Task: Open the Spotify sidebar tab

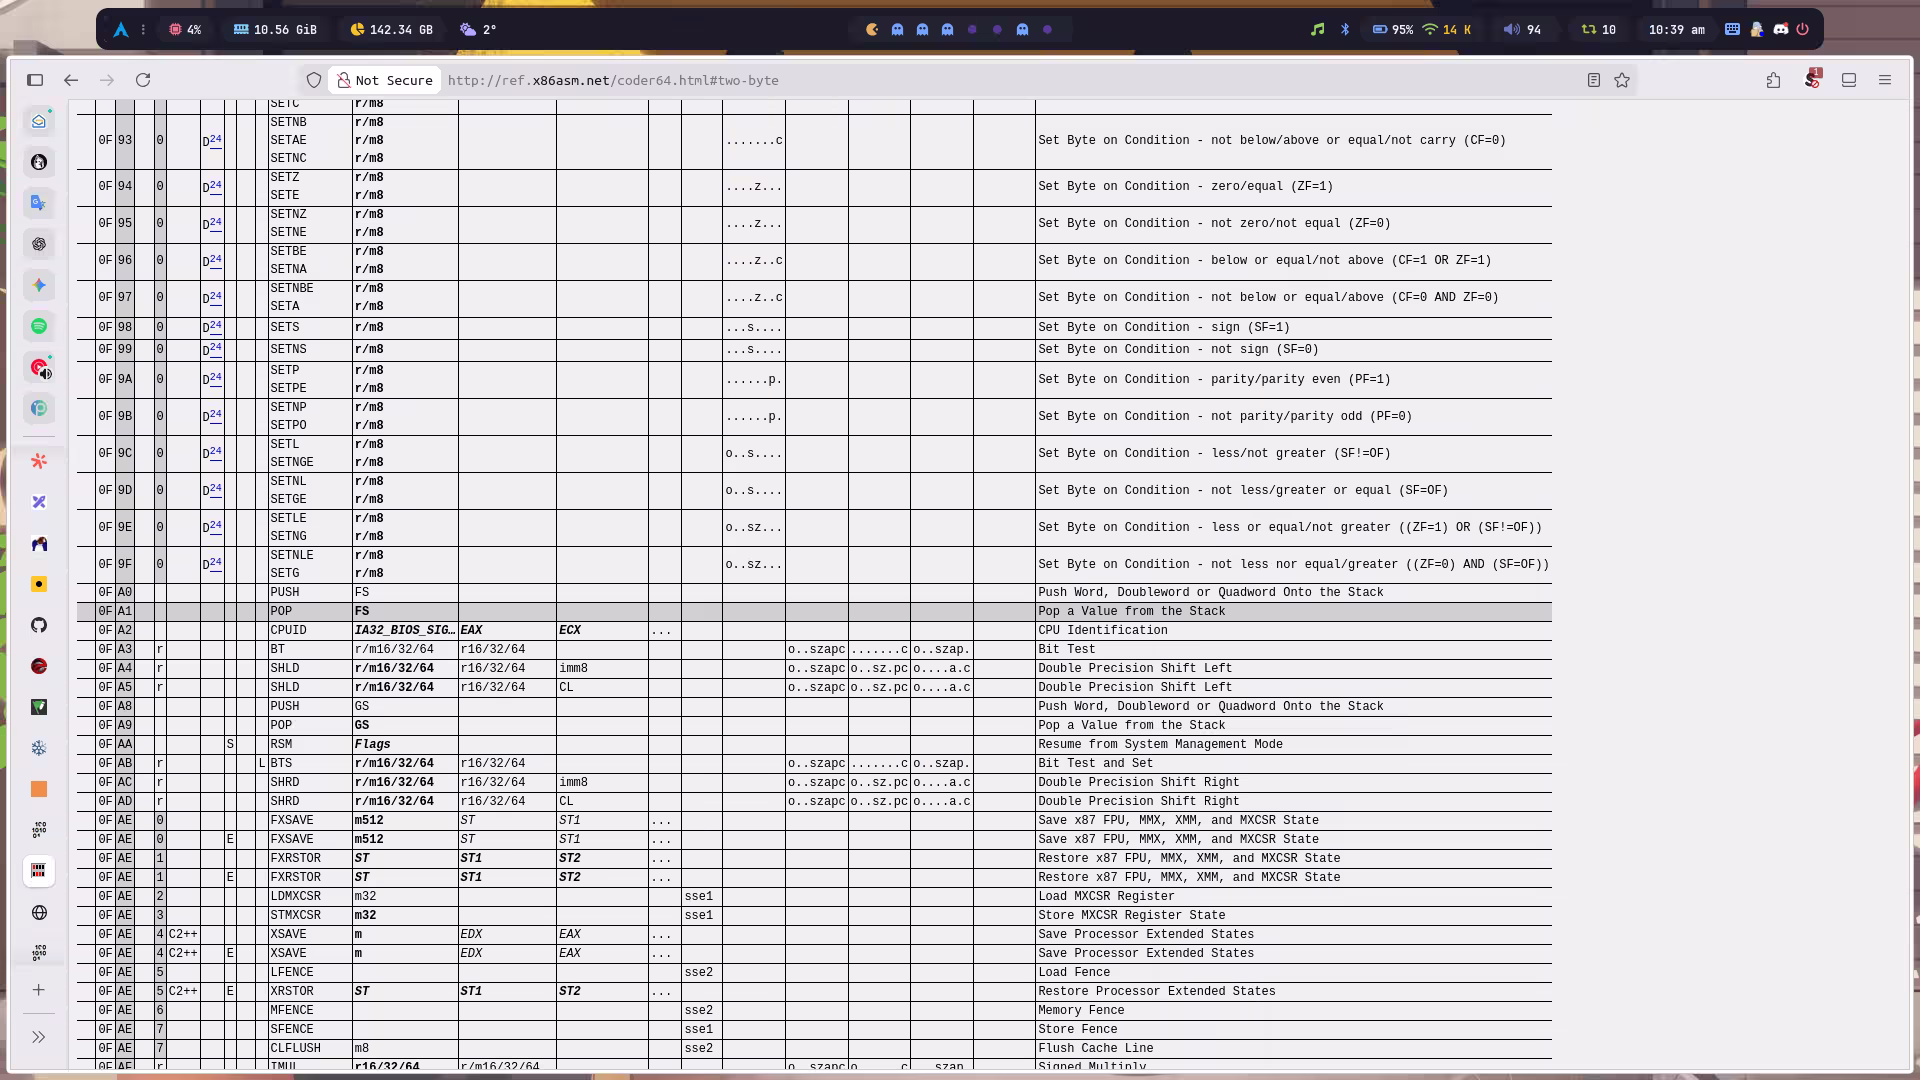Action: point(39,326)
